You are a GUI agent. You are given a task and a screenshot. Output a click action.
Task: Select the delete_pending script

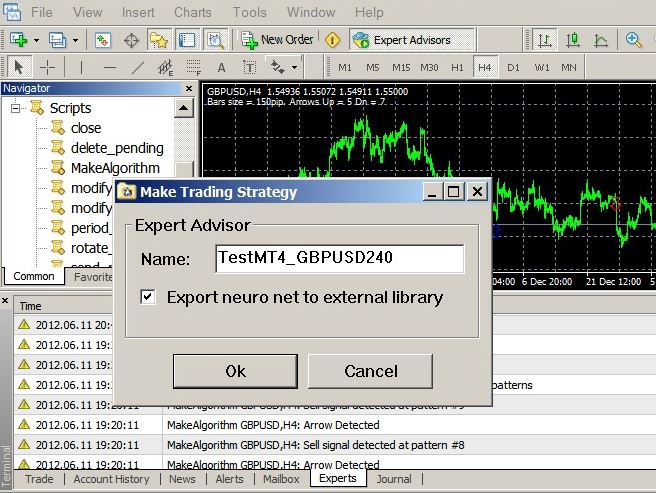(x=117, y=148)
